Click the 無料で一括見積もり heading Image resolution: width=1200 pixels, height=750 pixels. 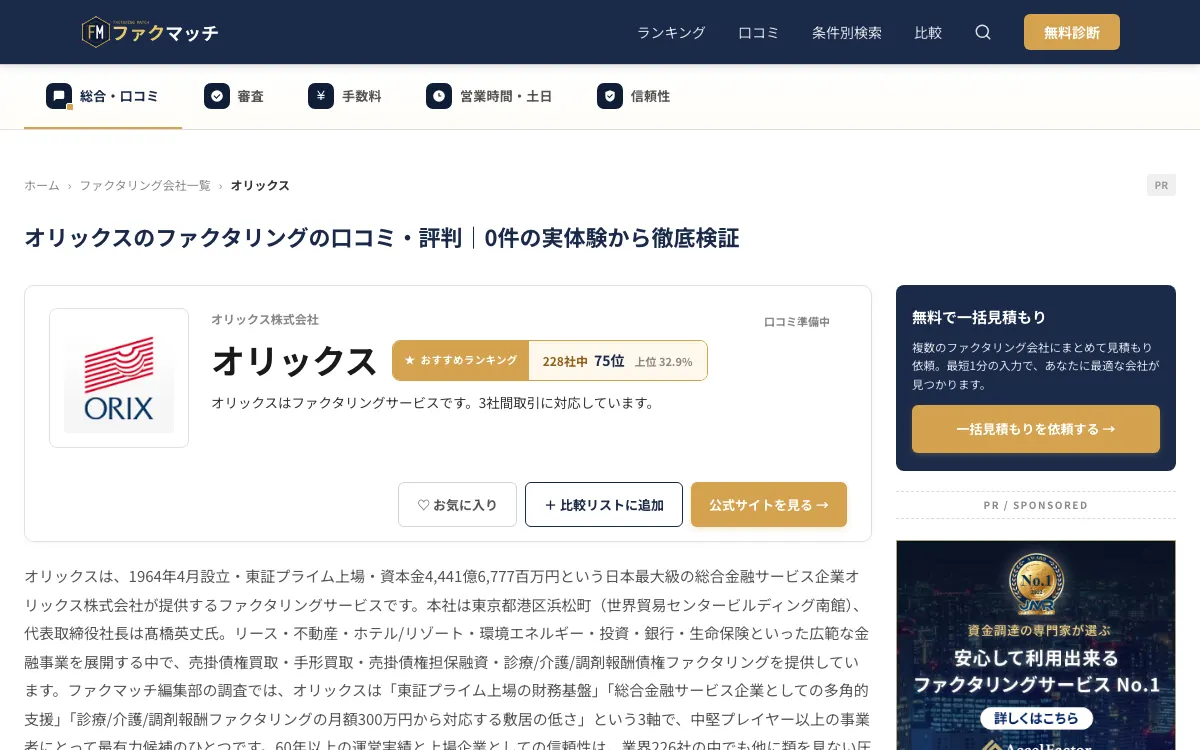click(x=979, y=317)
